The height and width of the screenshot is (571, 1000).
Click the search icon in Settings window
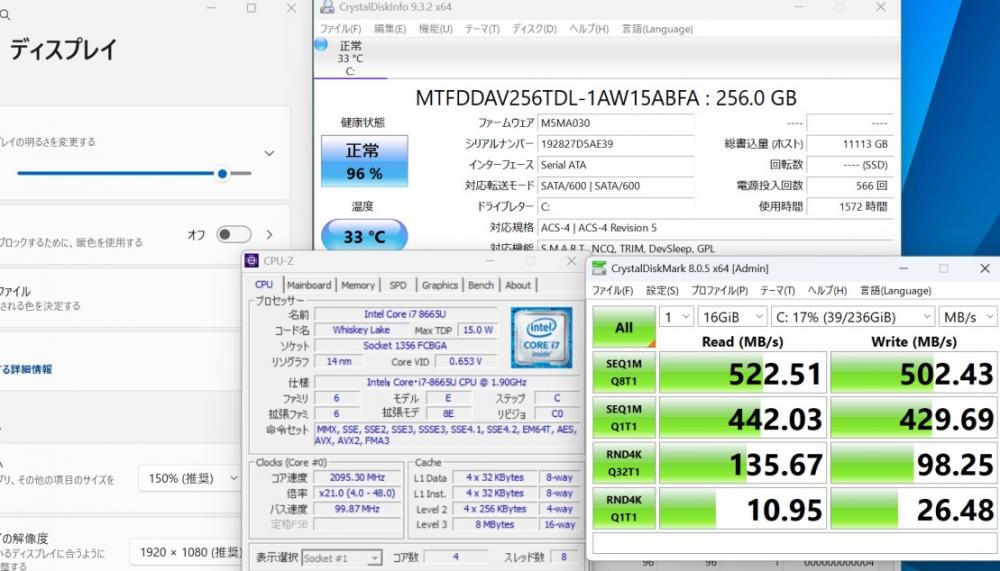point(4,14)
